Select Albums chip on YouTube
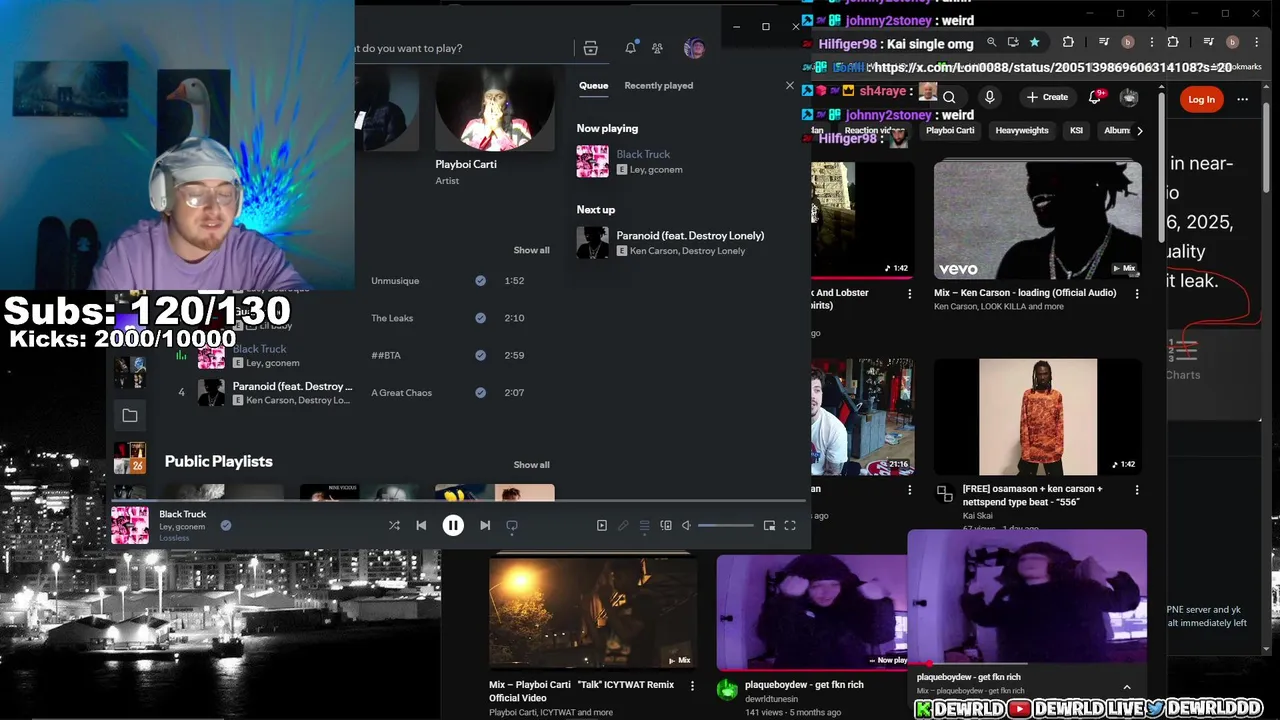The image size is (1280, 720). point(1114,131)
